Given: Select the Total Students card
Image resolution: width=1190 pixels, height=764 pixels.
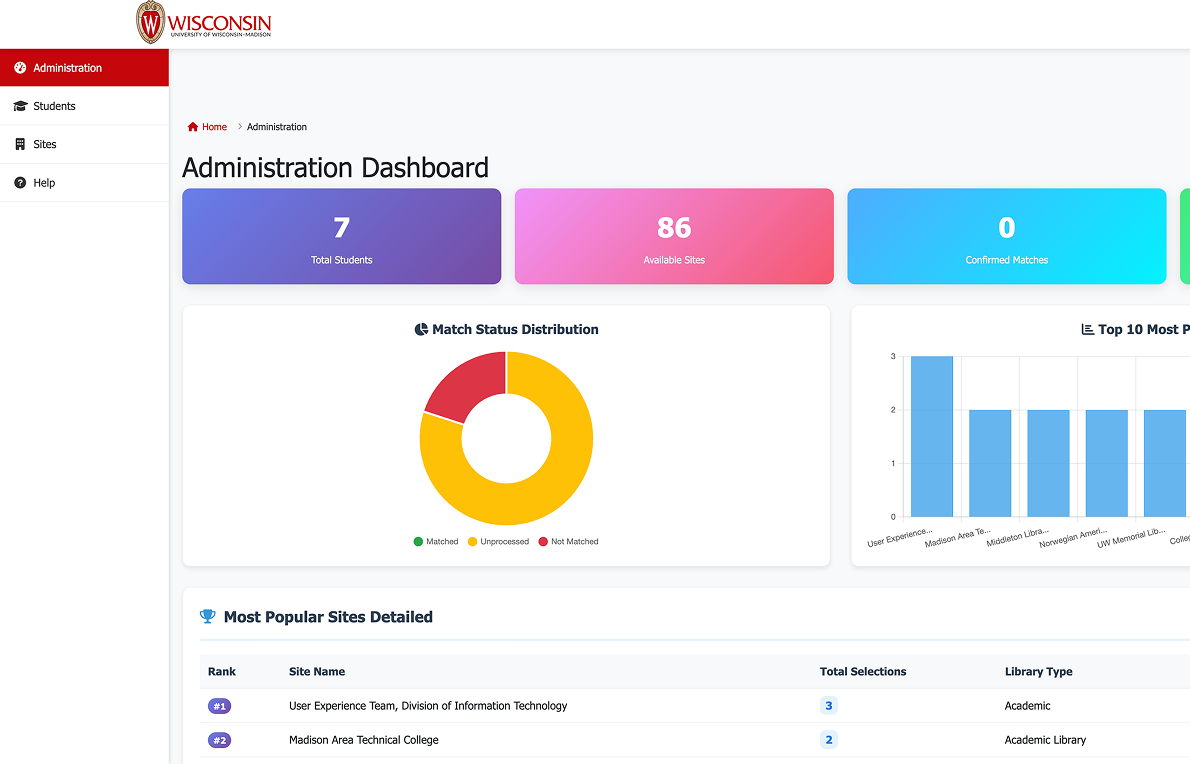Looking at the screenshot, I should (x=342, y=236).
